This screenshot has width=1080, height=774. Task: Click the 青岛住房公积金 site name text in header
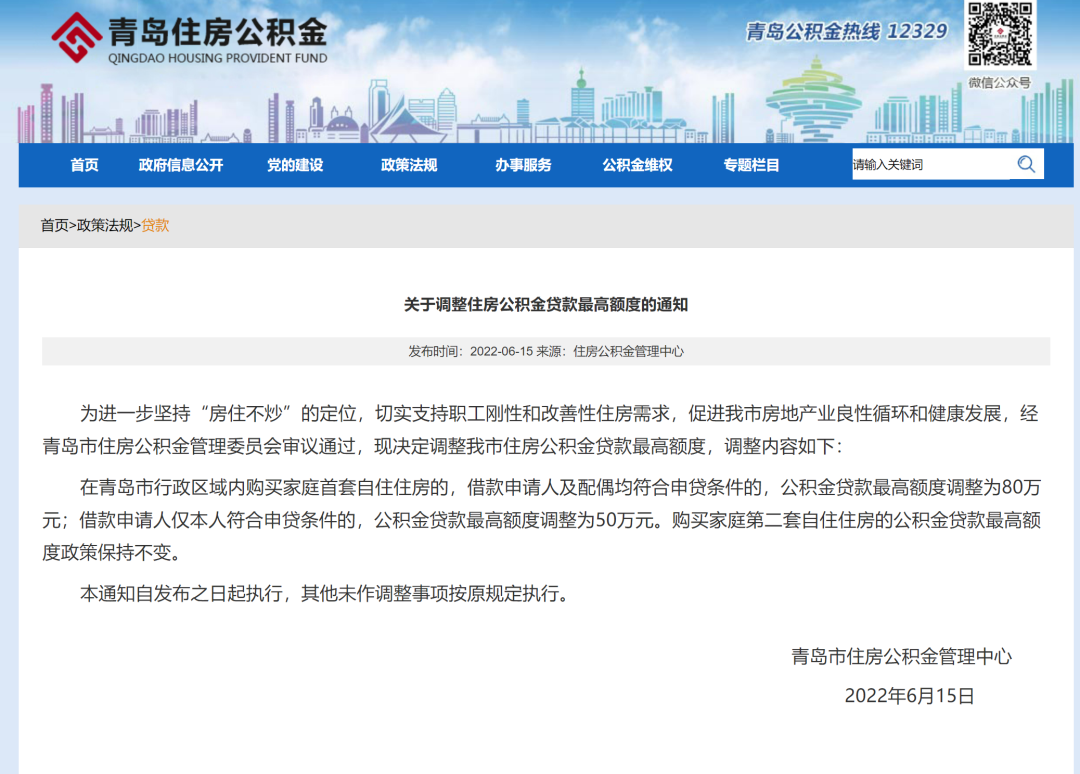pos(217,32)
